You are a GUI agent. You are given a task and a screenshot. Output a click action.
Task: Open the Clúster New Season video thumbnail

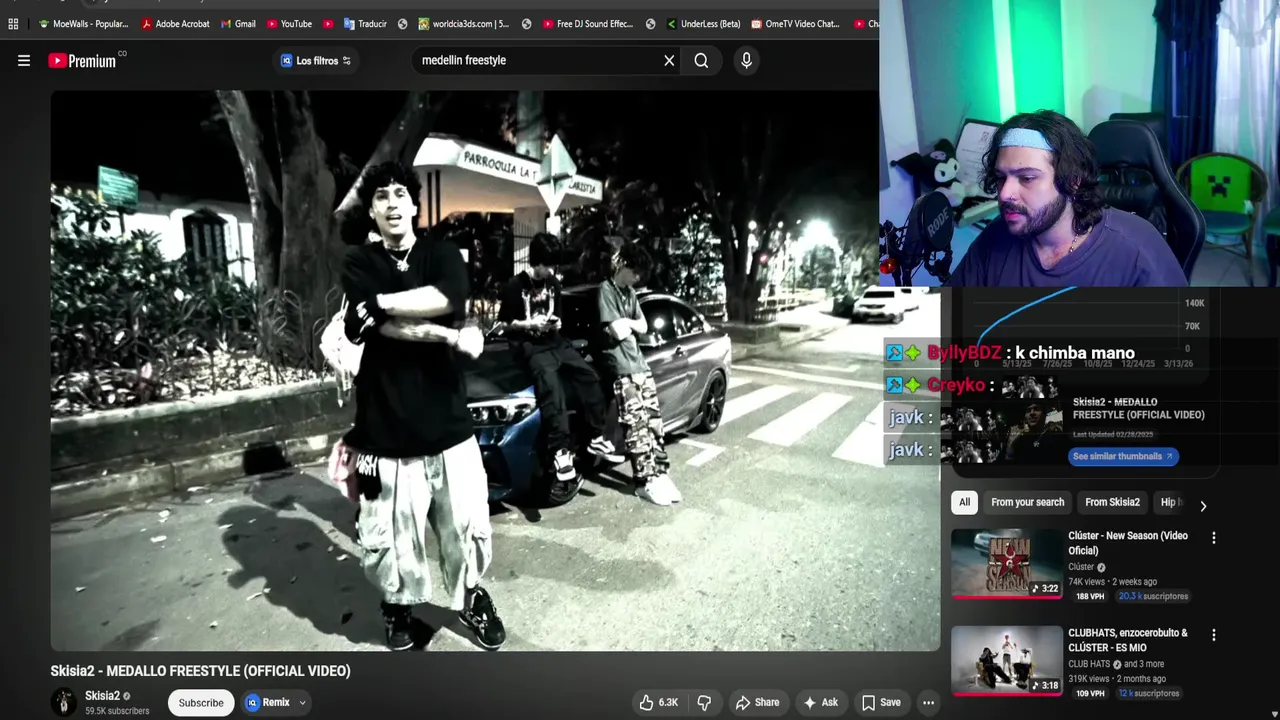click(1007, 564)
